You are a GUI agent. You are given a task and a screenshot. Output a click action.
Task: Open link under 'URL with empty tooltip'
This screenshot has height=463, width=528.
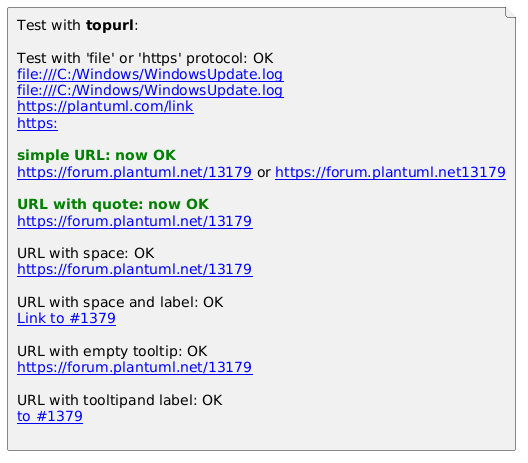(135, 367)
